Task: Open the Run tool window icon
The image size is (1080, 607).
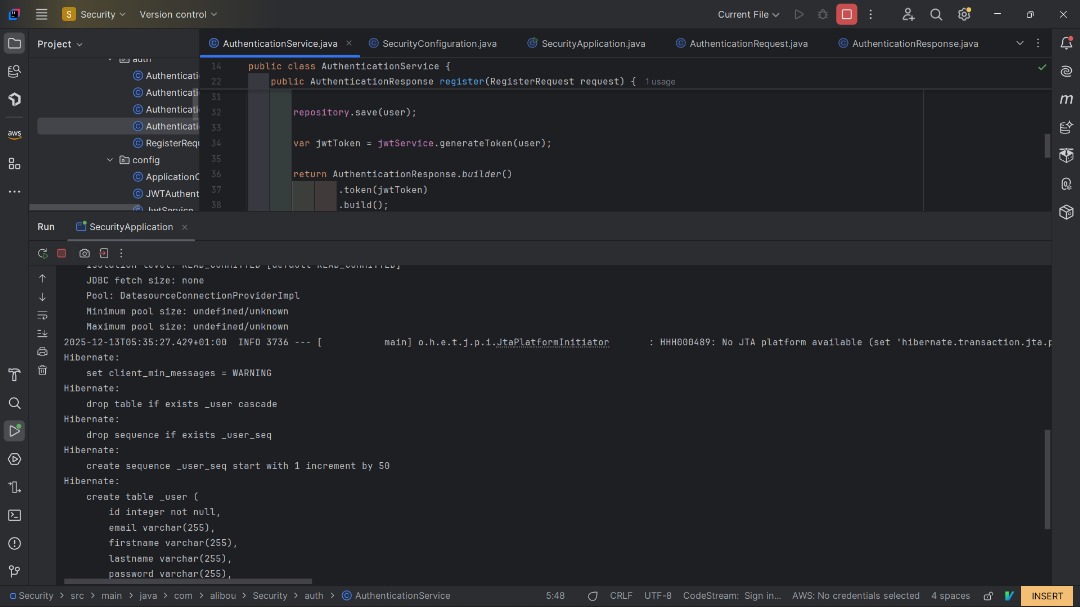Action: [14, 431]
